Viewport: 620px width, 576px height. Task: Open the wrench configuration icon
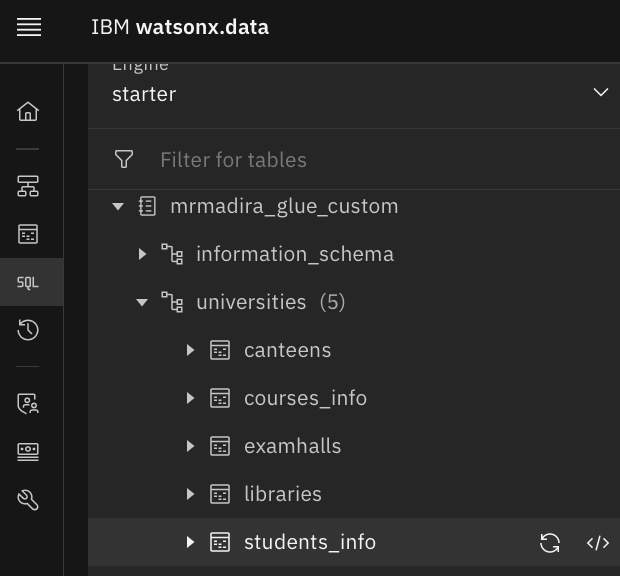point(28,500)
